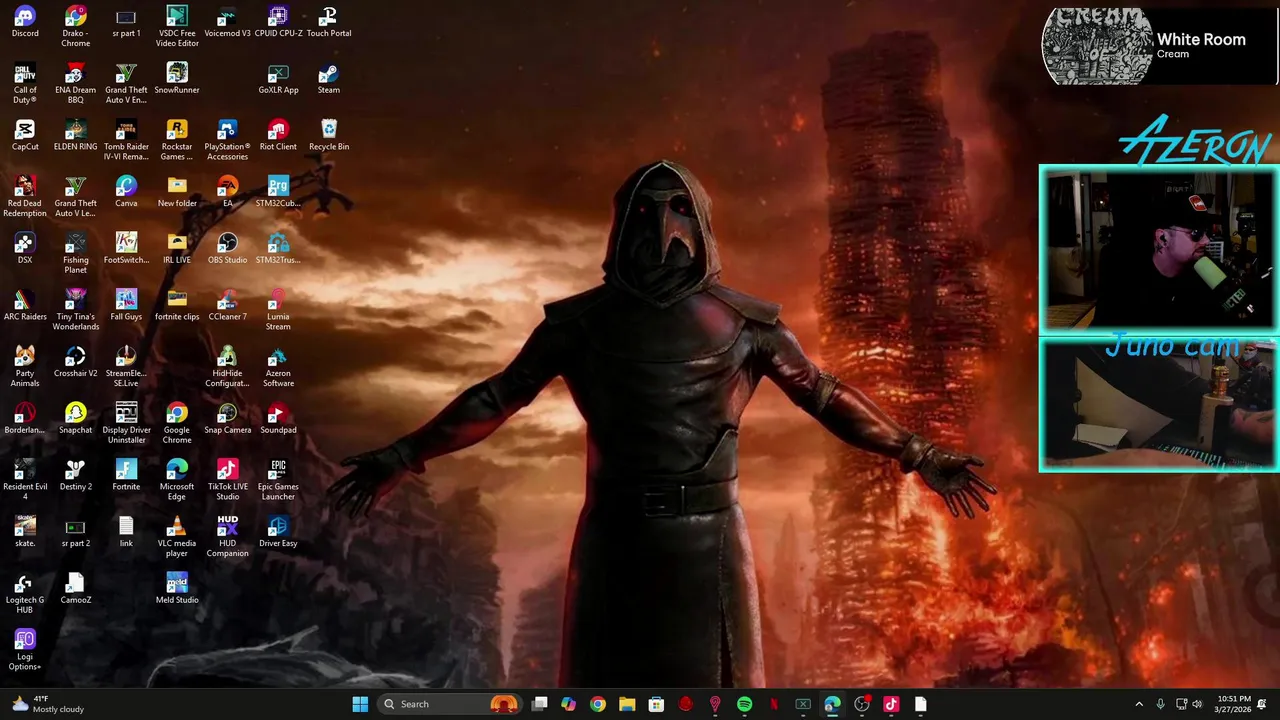Open Netflix from the taskbar
1280x720 pixels.
pos(774,704)
